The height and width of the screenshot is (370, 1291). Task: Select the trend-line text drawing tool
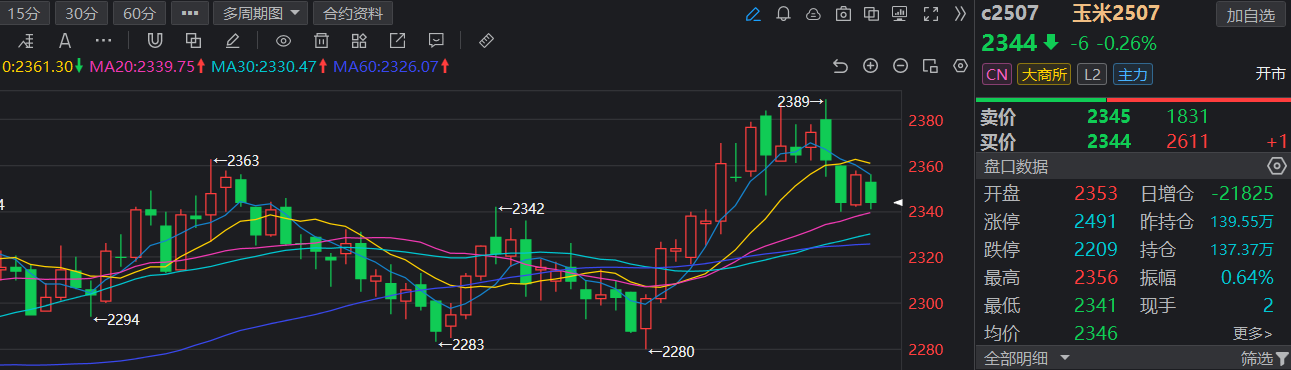[x=26, y=41]
